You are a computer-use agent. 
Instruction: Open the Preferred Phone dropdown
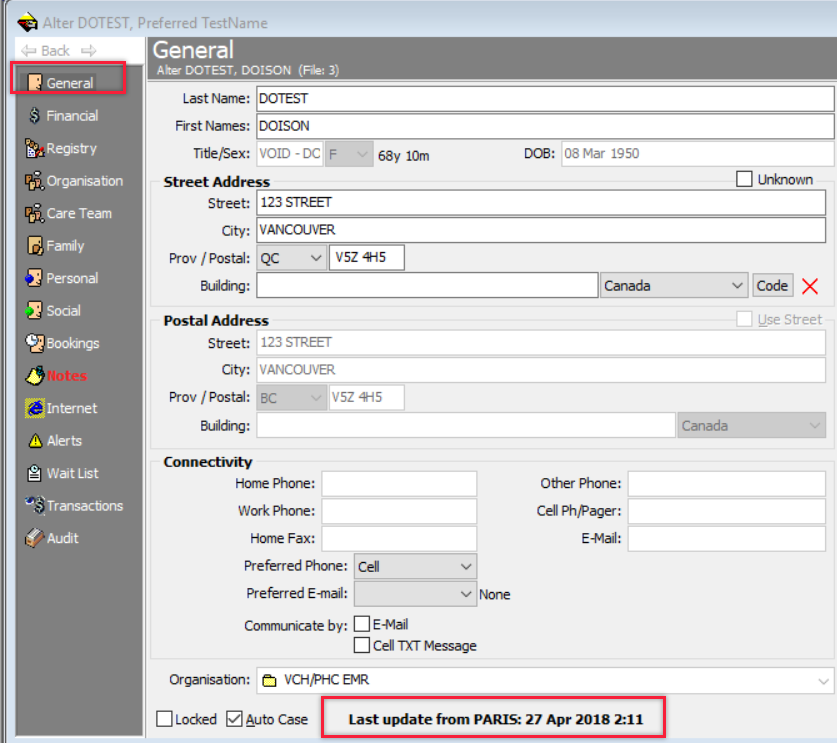(x=465, y=567)
